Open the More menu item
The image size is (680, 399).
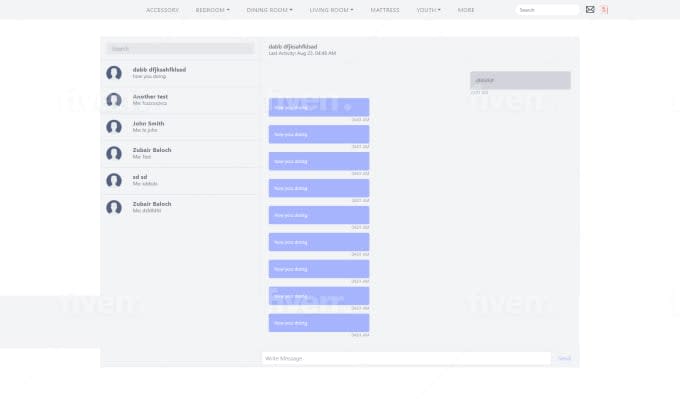tap(466, 10)
